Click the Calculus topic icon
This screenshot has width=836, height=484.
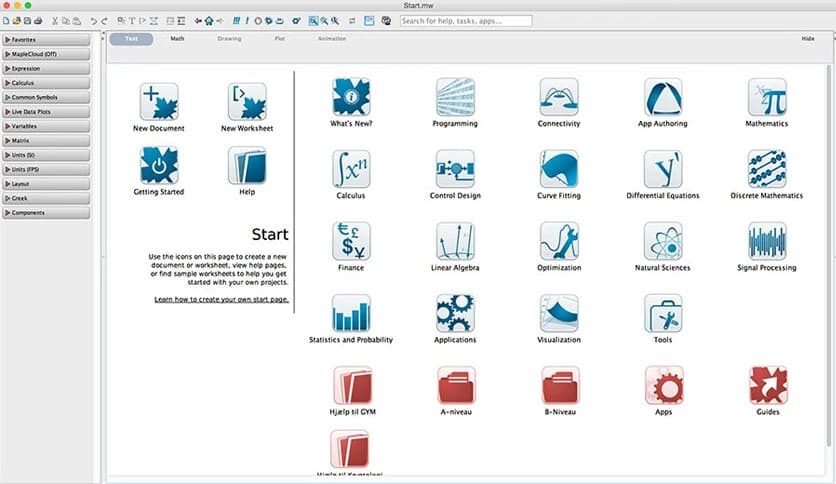coord(351,169)
